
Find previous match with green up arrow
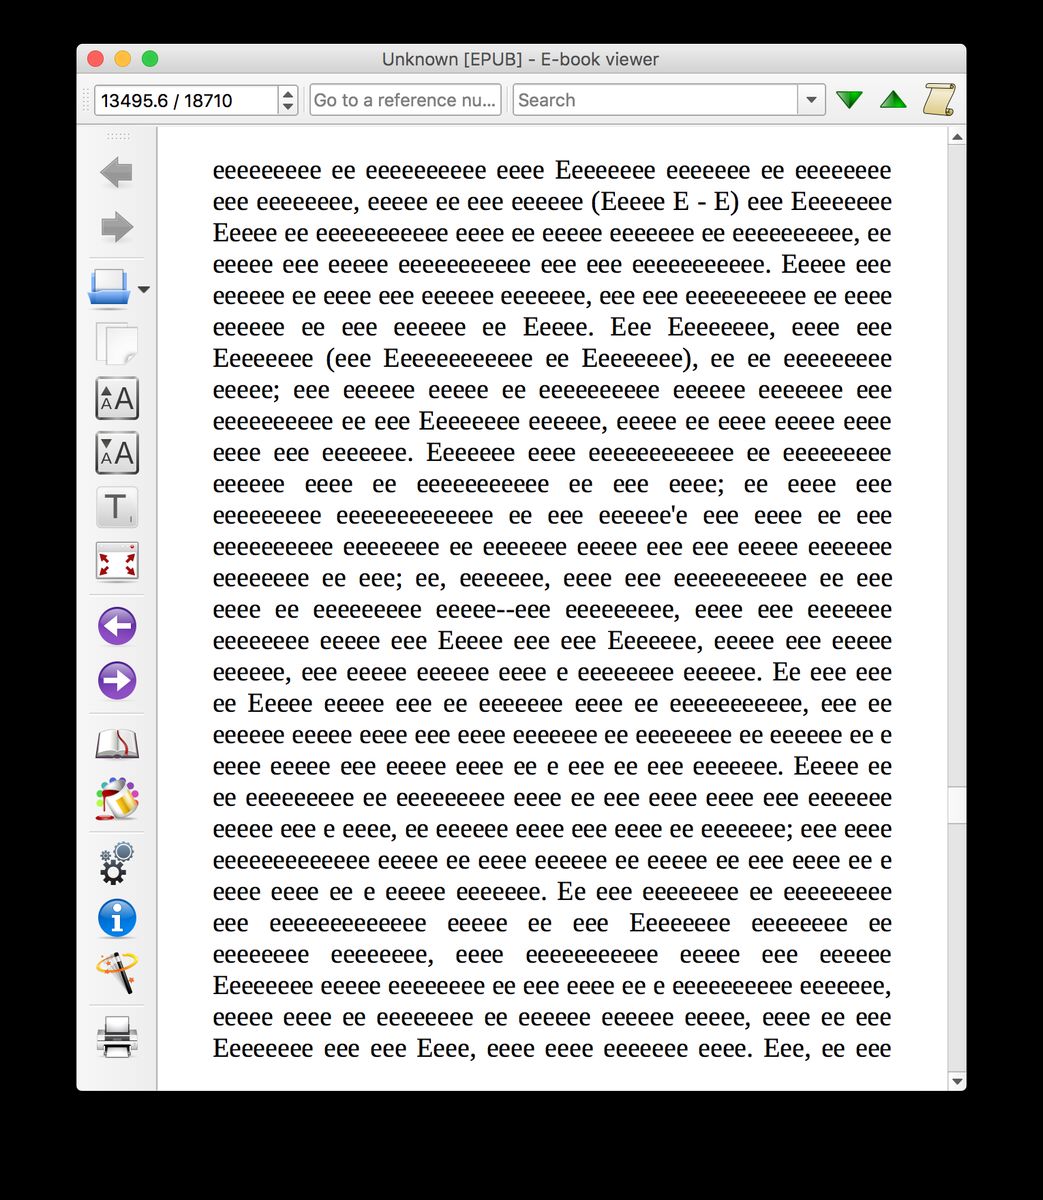click(893, 100)
